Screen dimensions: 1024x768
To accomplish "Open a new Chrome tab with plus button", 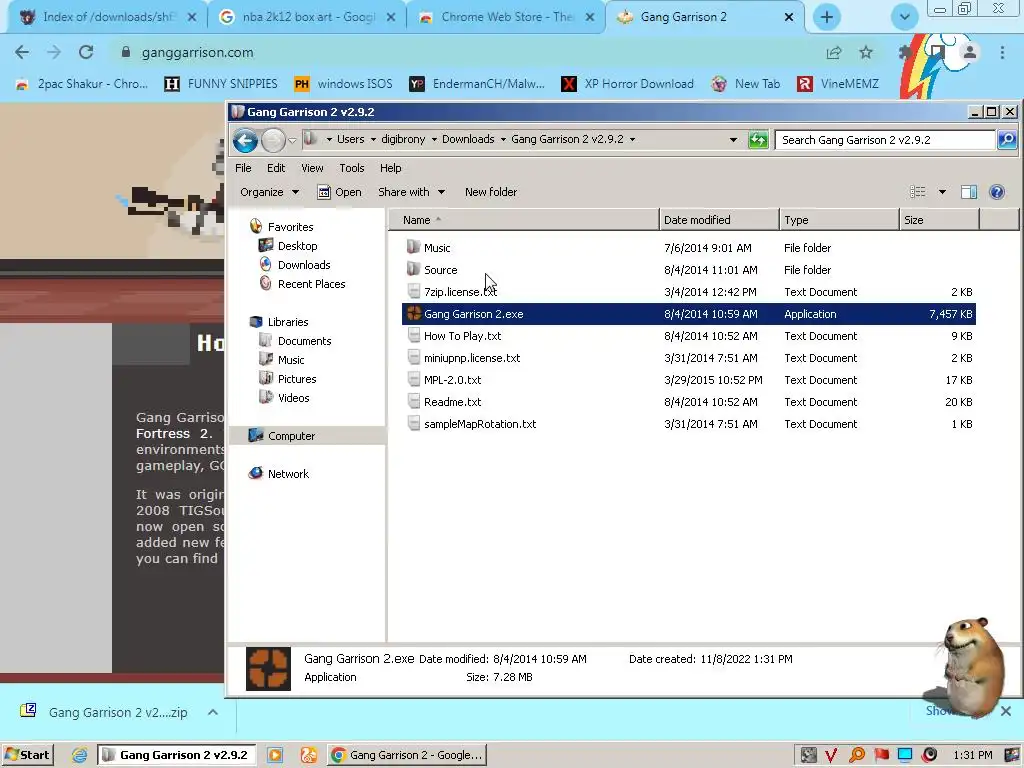I will [827, 17].
